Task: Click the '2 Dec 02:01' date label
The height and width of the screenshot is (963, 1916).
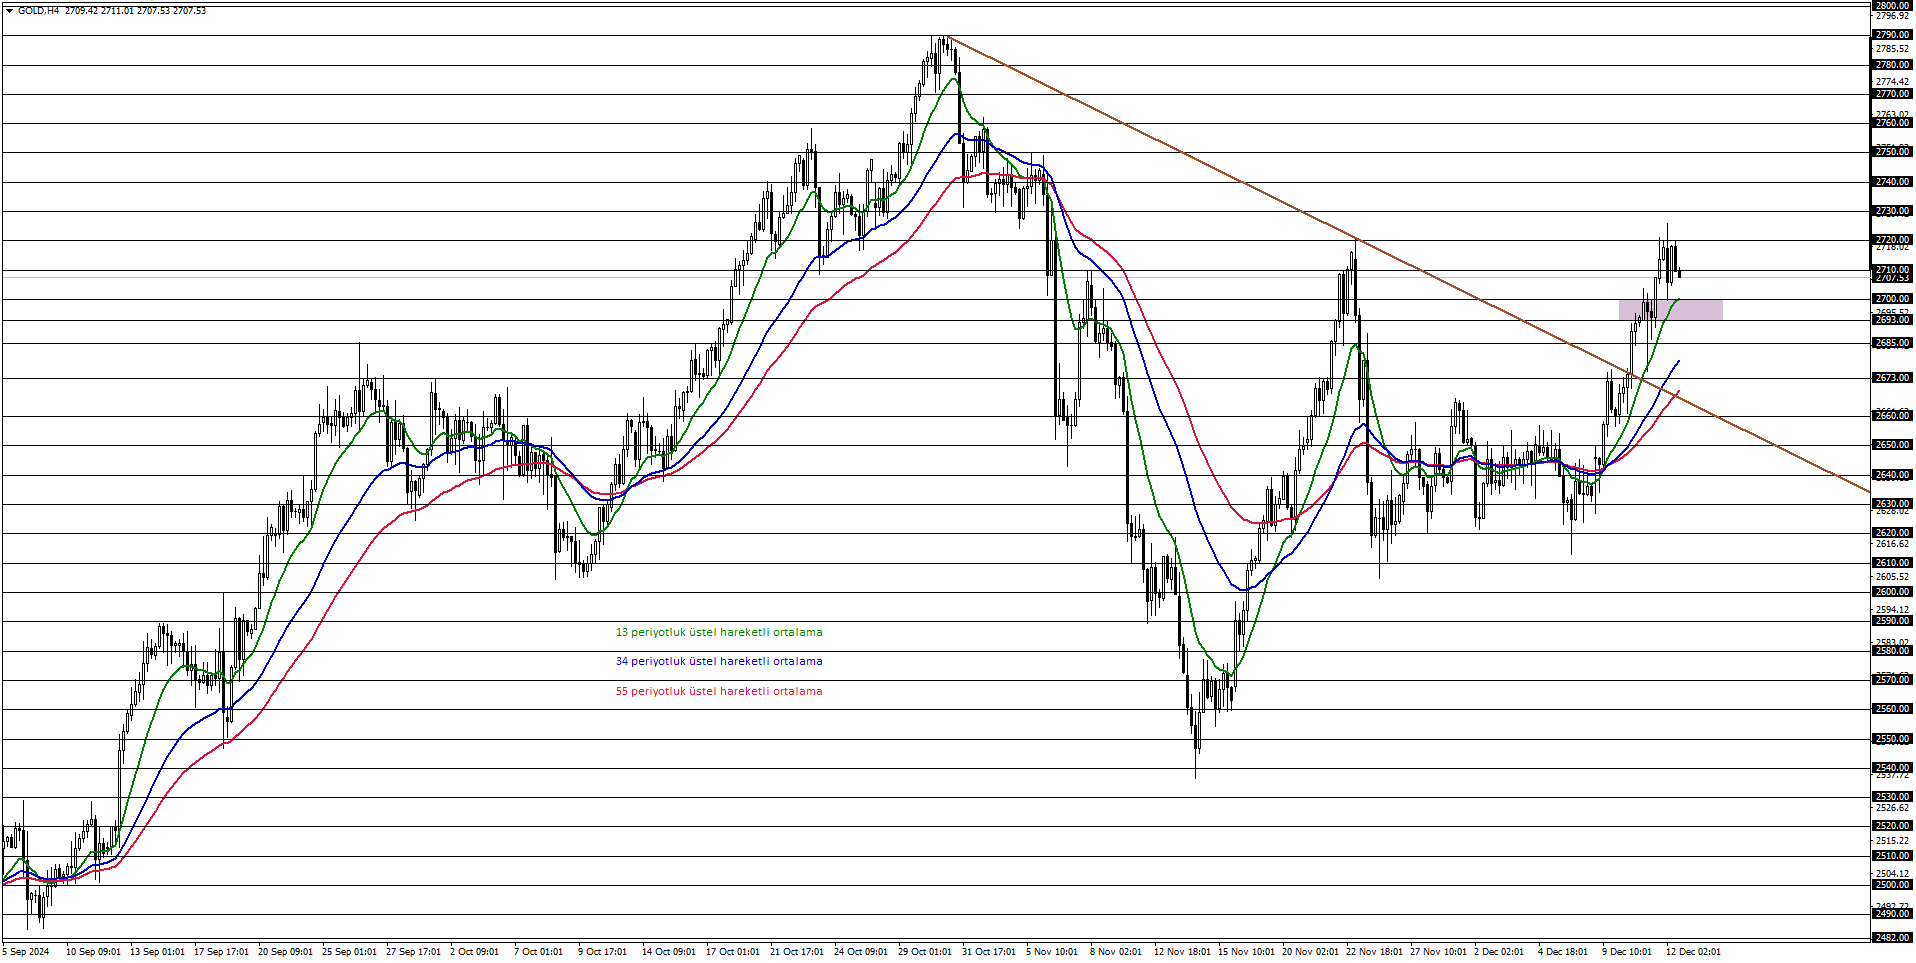Action: click(x=1499, y=952)
